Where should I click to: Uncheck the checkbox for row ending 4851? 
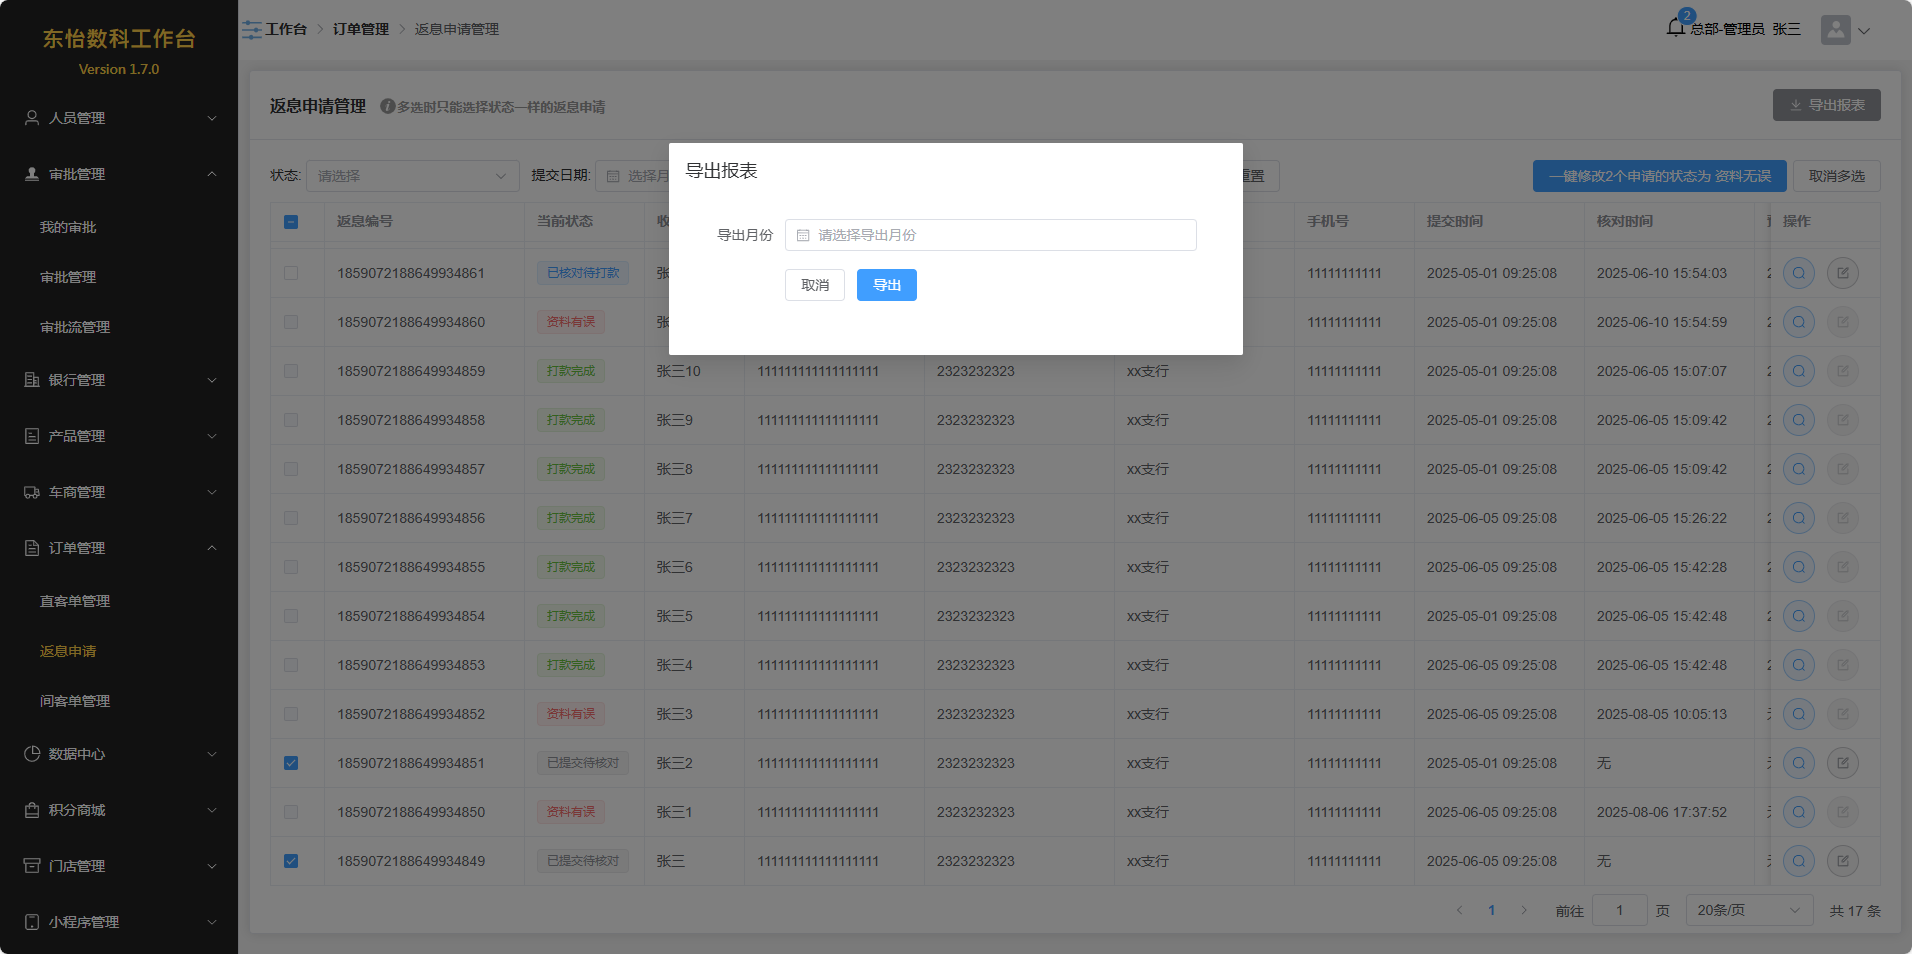coord(291,763)
